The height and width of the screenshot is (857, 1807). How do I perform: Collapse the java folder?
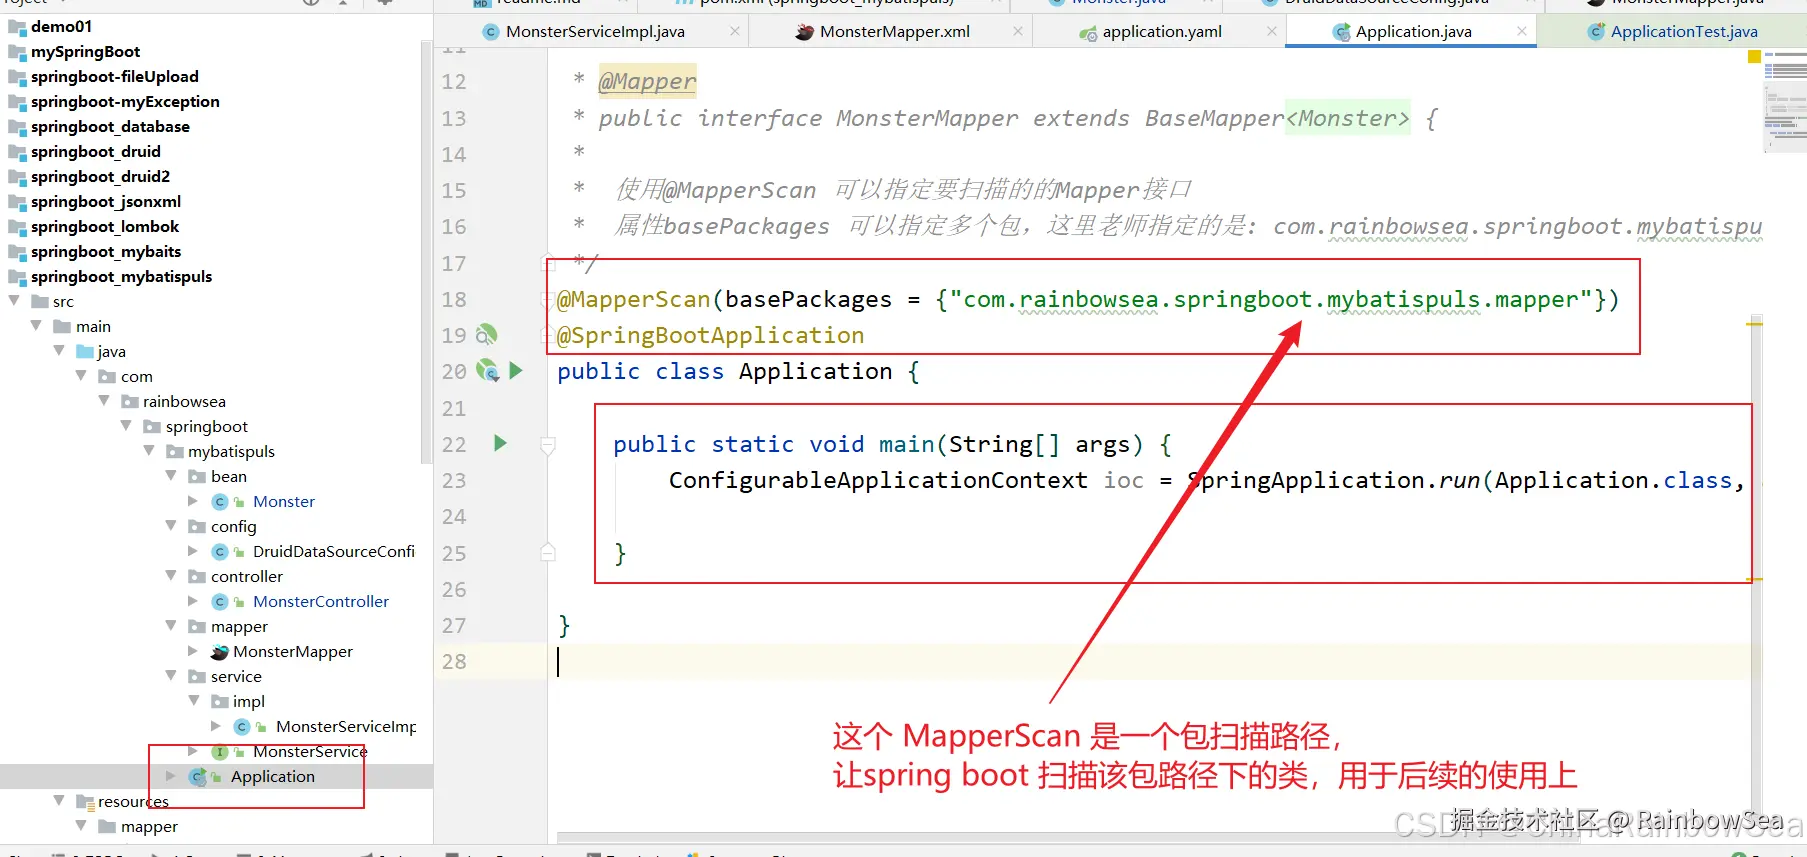[59, 350]
